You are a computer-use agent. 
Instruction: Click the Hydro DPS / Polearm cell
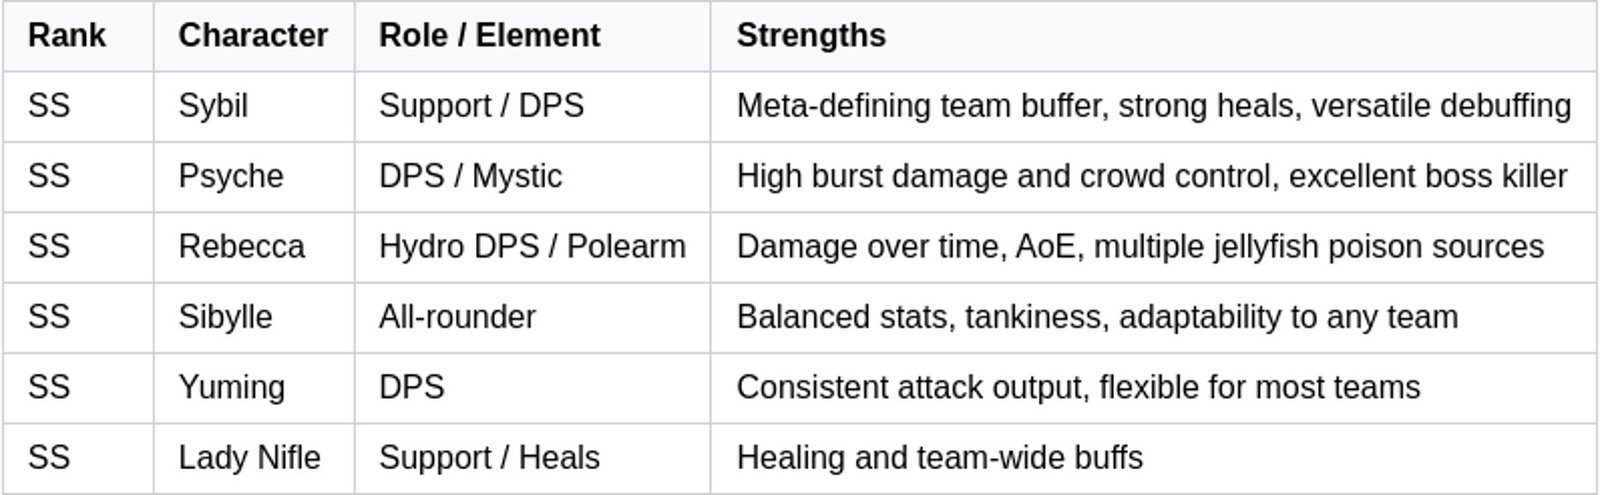point(532,247)
